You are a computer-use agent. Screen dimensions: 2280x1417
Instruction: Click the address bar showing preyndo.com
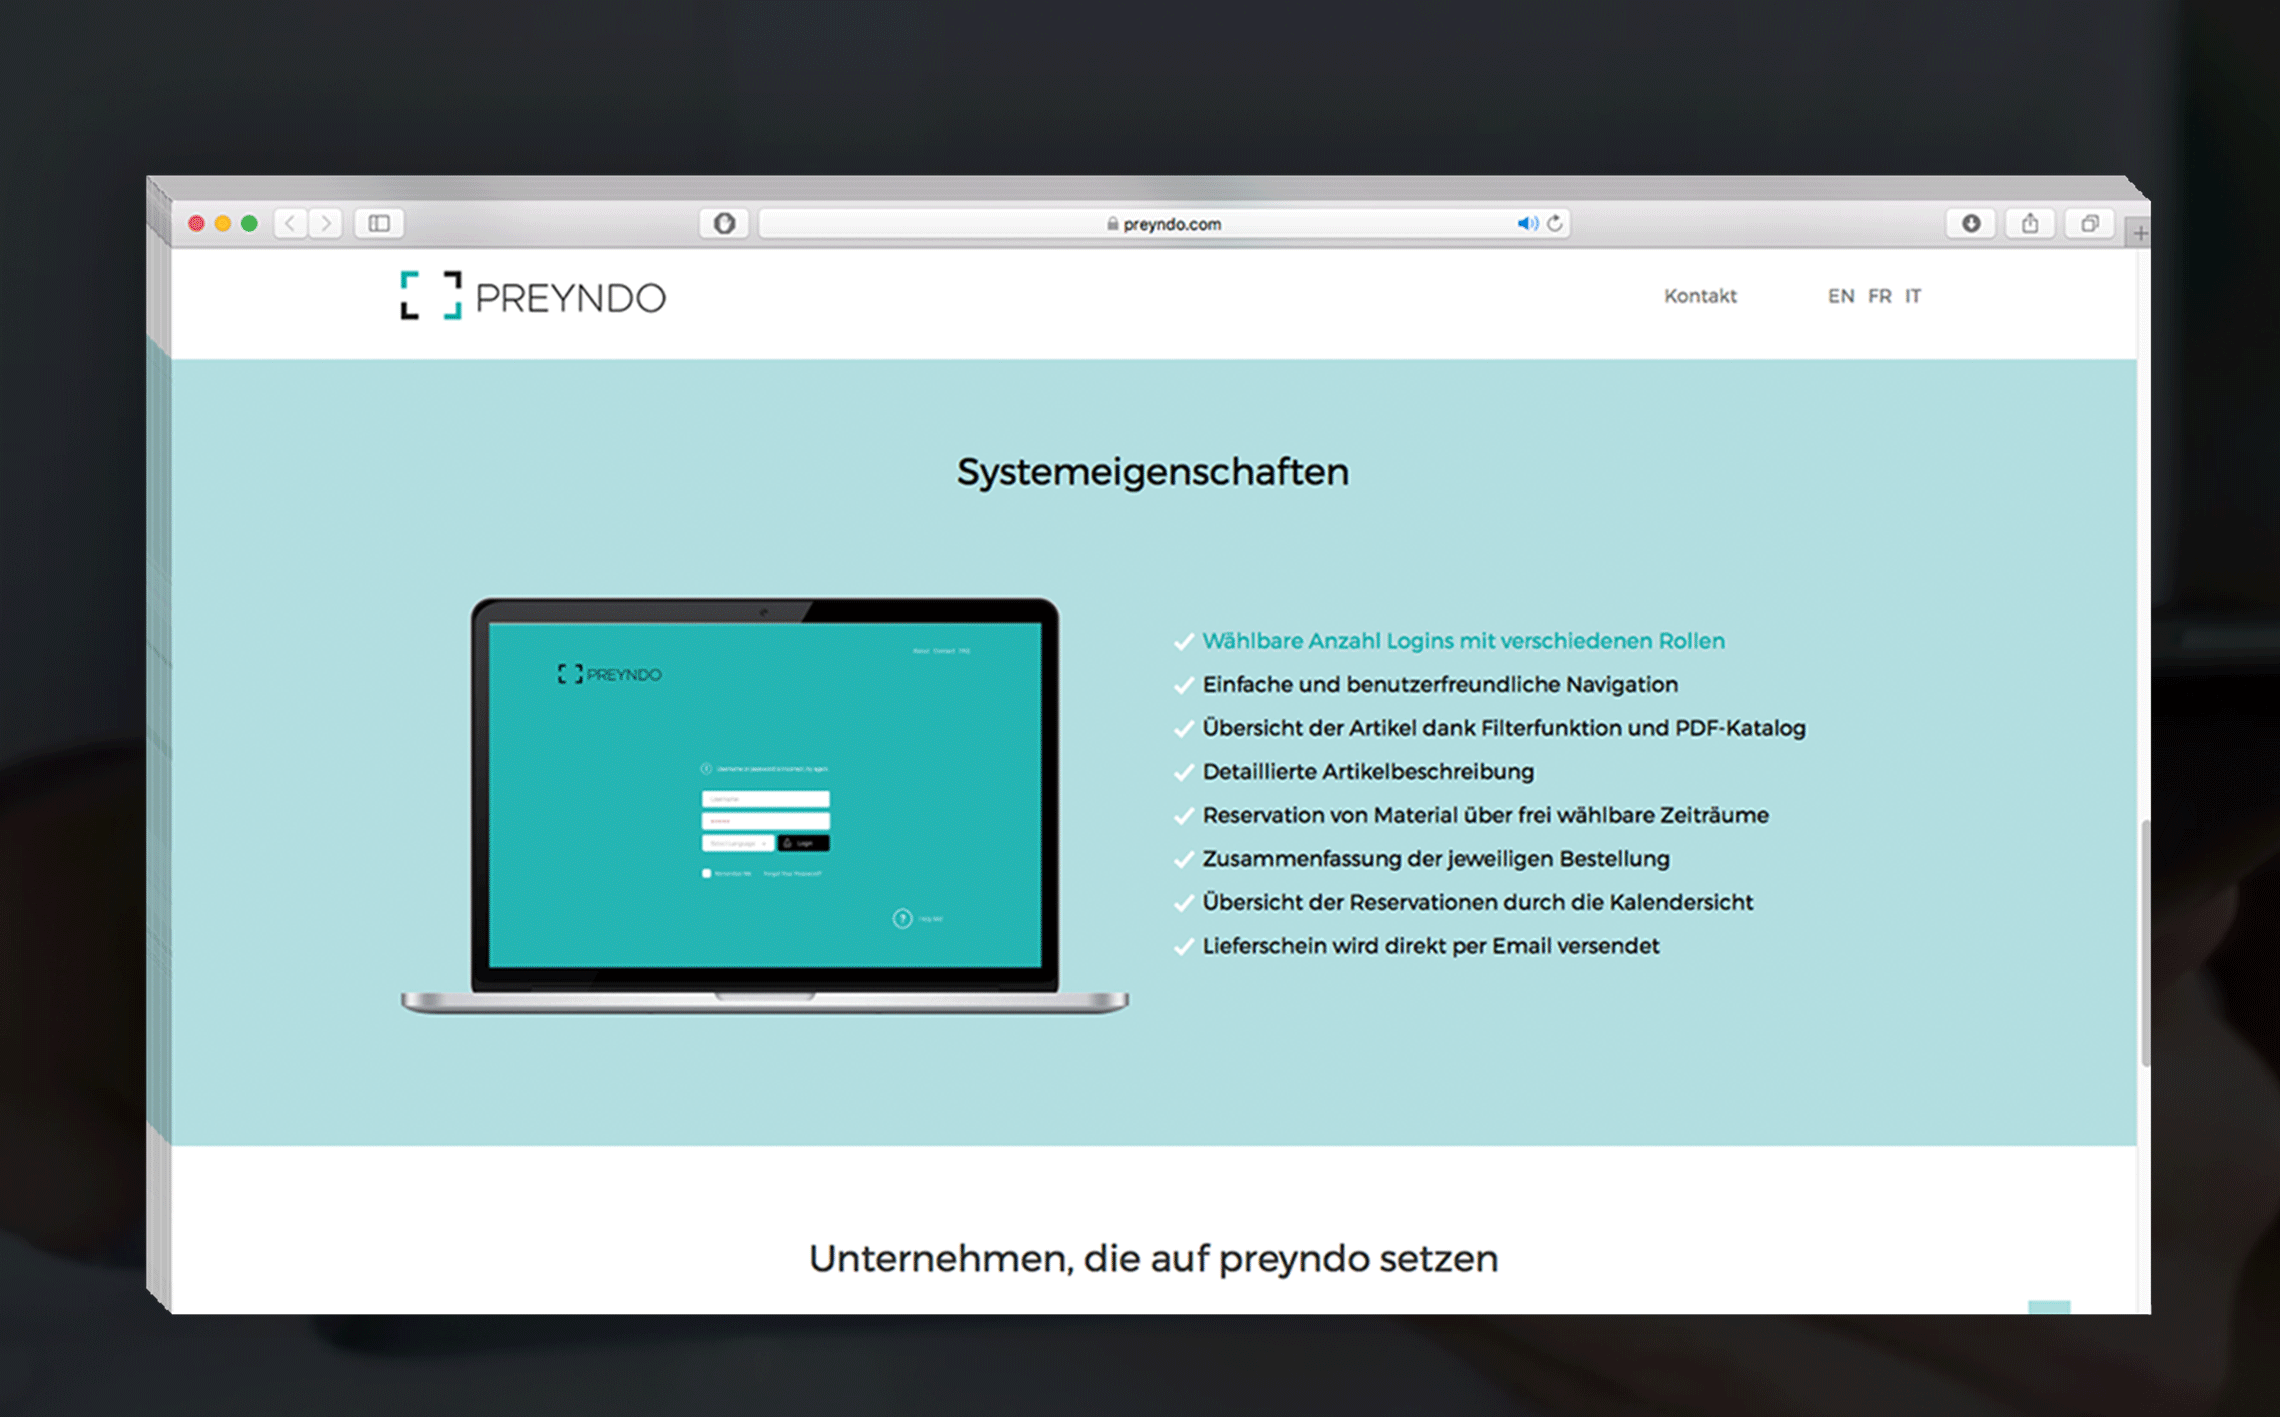click(x=1164, y=224)
